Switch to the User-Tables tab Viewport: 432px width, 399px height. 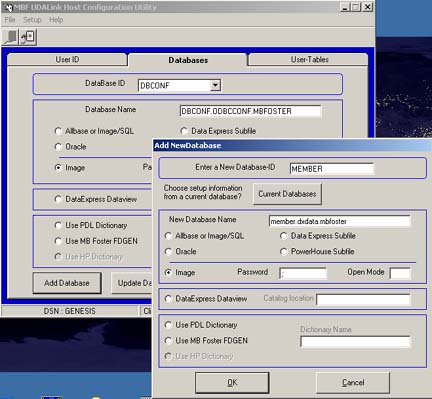pos(309,59)
